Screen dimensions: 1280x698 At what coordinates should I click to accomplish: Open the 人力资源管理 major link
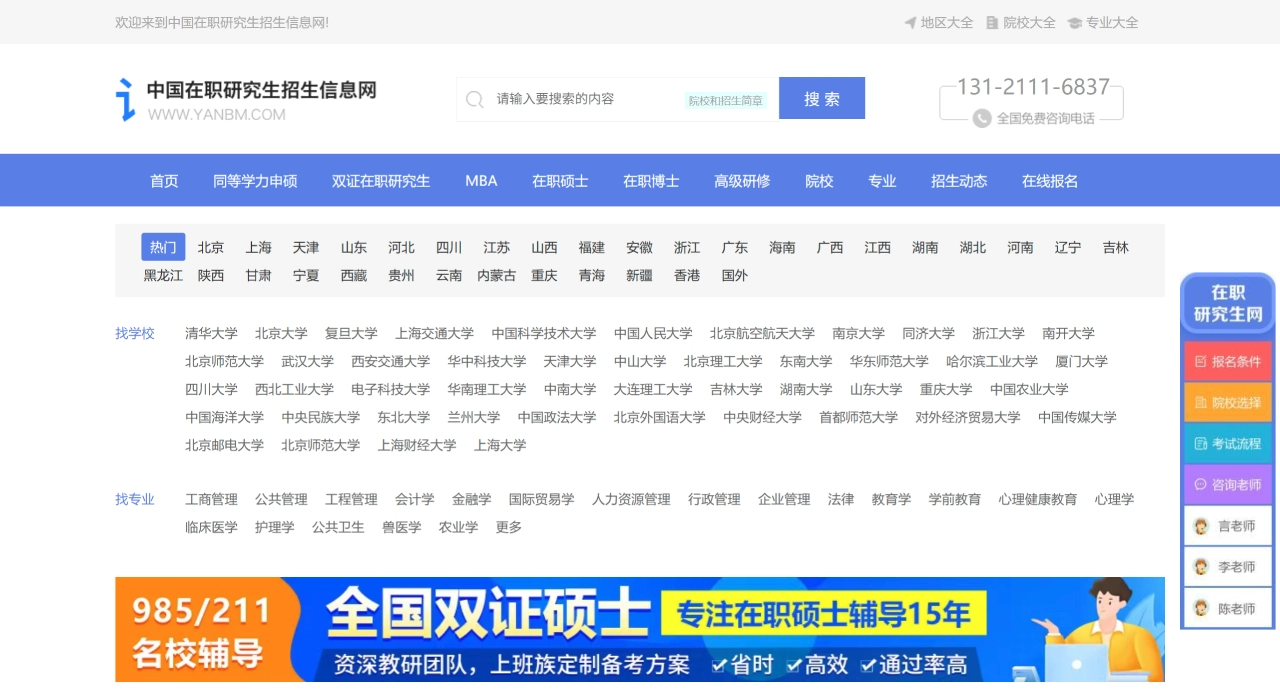[631, 499]
